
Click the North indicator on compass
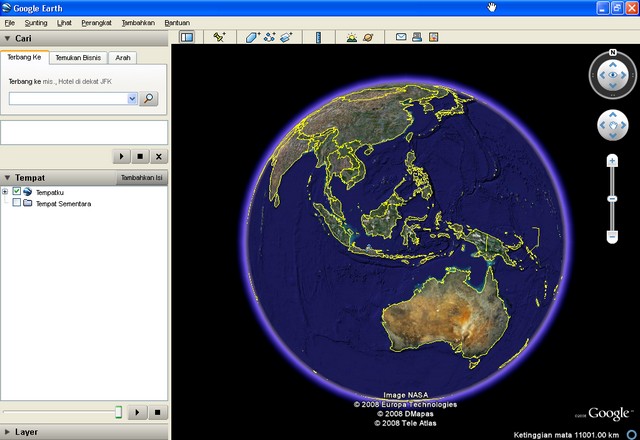point(612,52)
